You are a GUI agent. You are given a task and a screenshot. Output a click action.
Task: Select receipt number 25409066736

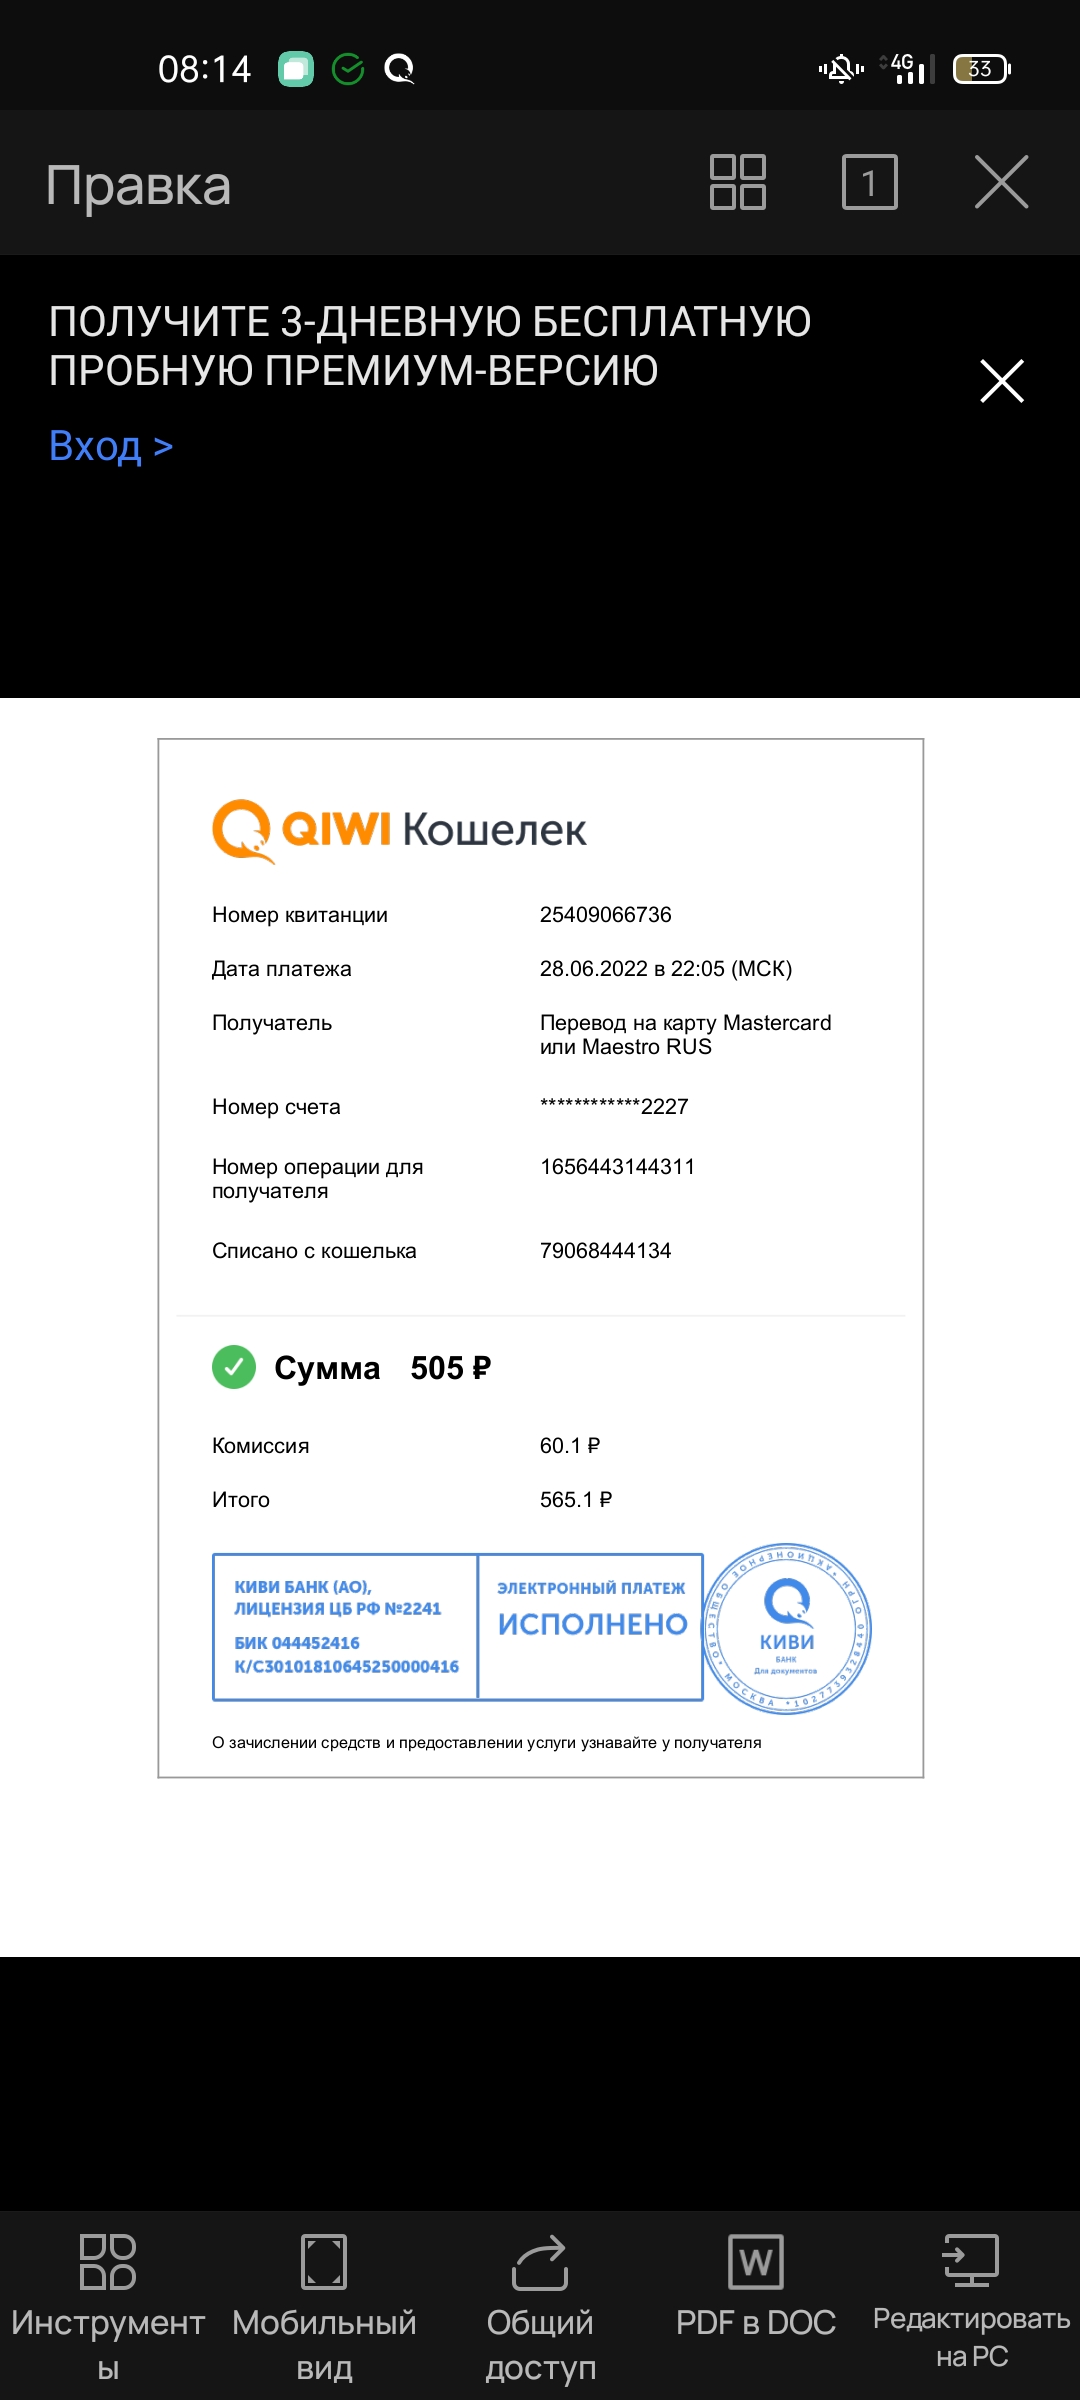[606, 915]
